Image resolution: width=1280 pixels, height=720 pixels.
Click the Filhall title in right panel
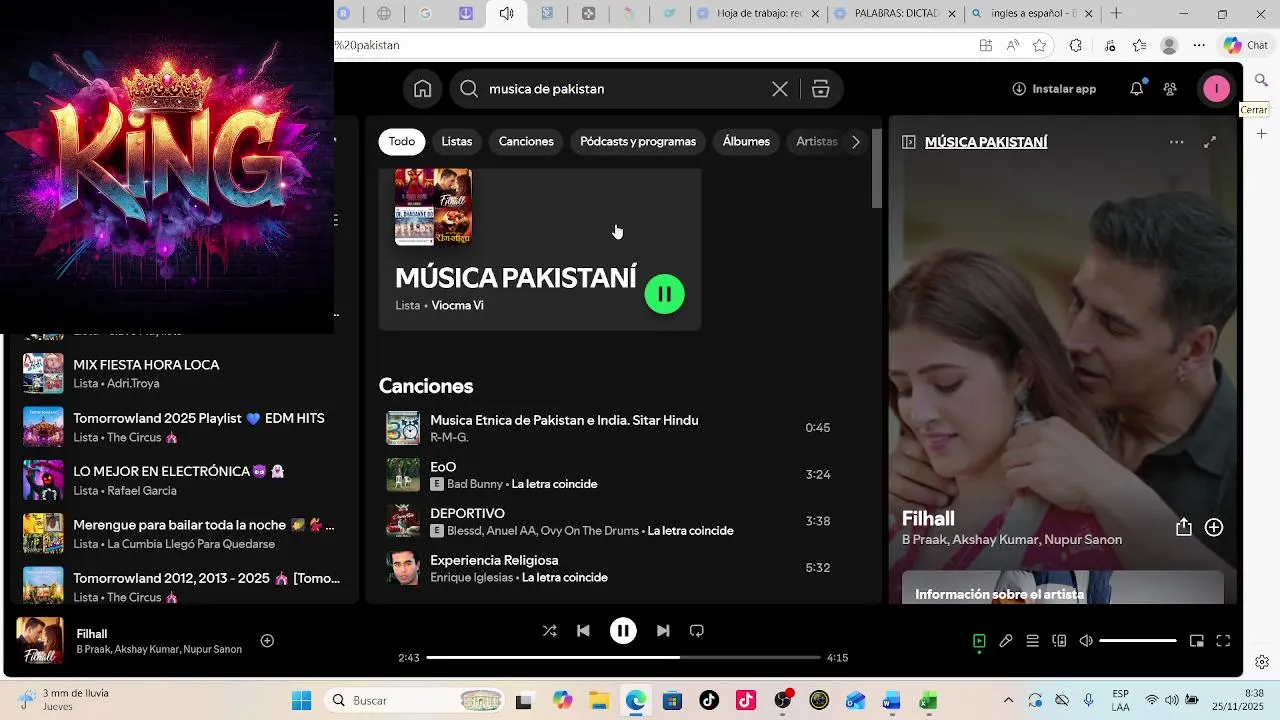click(928, 518)
